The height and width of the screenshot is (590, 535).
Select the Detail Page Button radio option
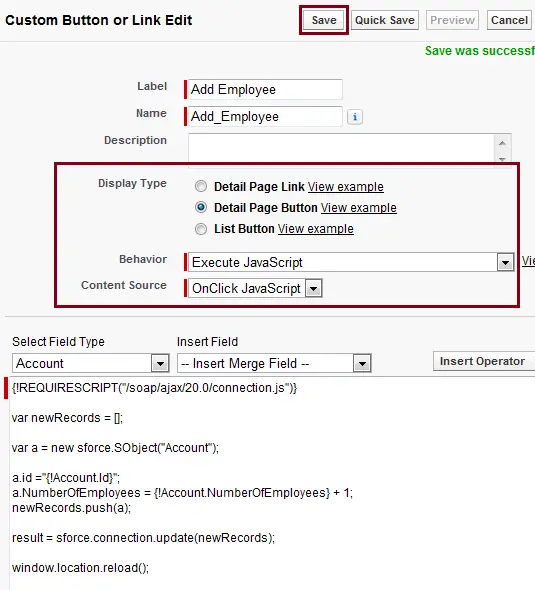pos(201,207)
